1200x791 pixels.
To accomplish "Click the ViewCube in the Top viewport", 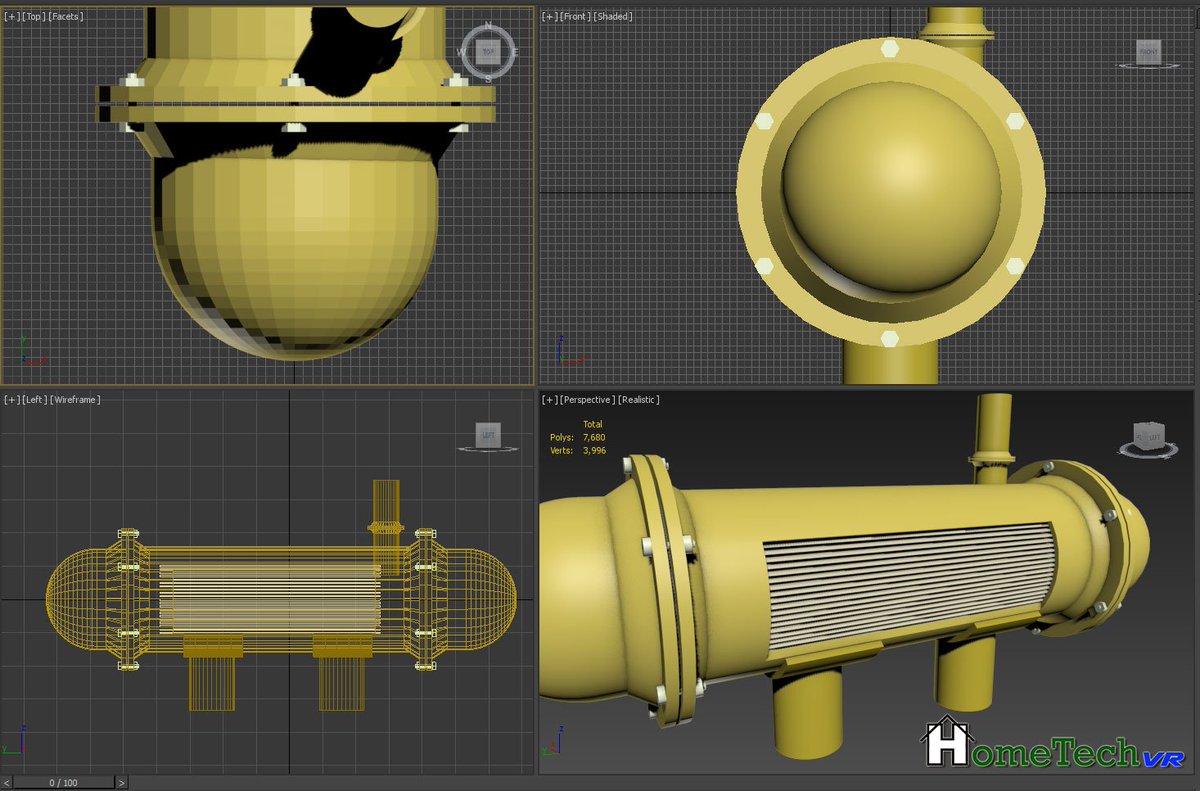I will 488,51.
